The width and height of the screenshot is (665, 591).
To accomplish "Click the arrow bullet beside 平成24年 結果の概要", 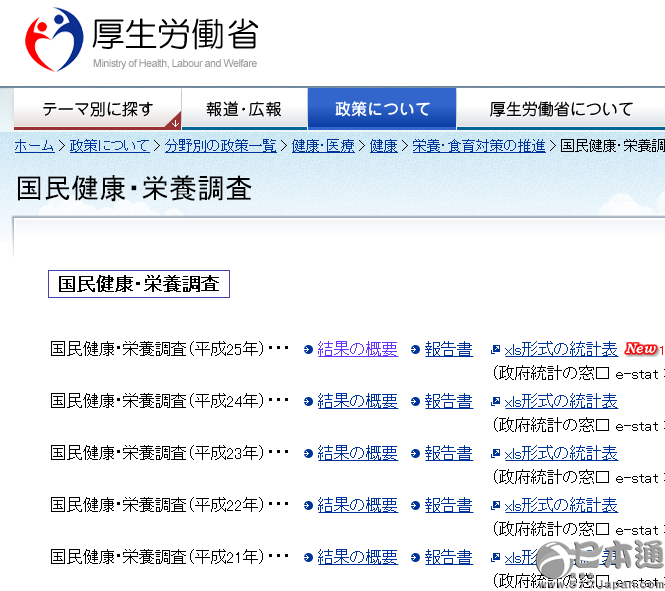I will [x=308, y=401].
